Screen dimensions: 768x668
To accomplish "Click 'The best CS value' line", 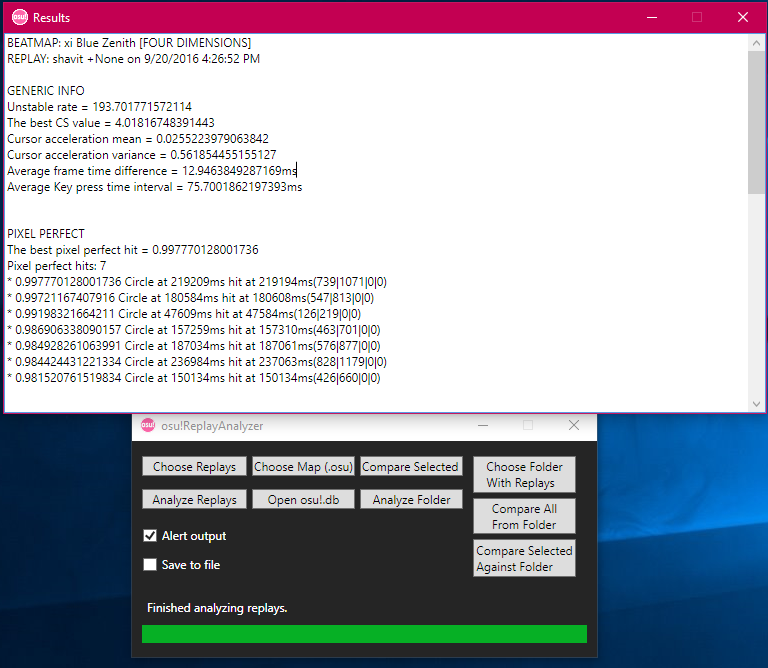I will (111, 122).
